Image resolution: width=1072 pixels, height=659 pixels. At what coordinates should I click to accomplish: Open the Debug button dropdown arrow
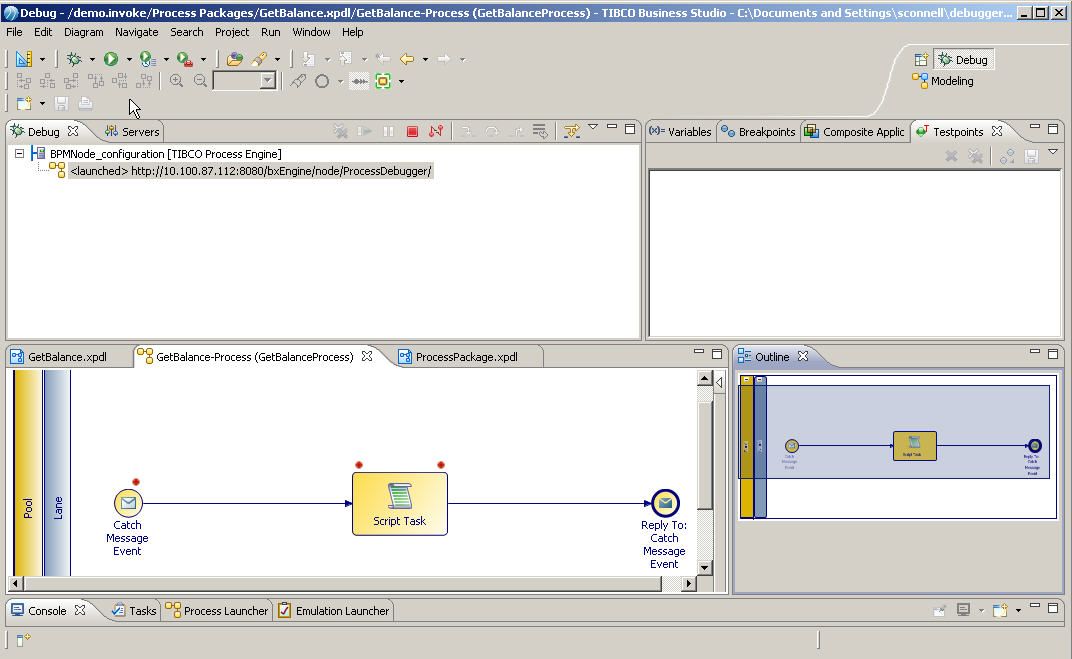(92, 59)
